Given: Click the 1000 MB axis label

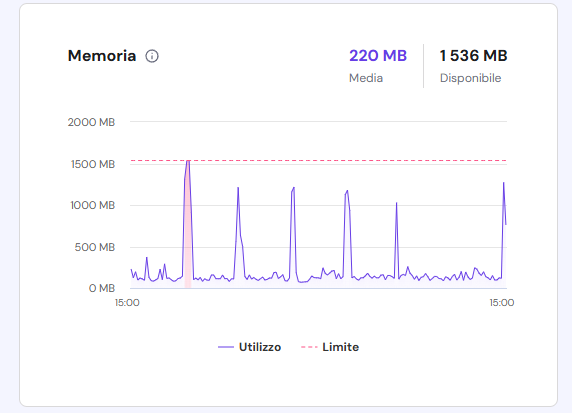Looking at the screenshot, I should [93, 205].
